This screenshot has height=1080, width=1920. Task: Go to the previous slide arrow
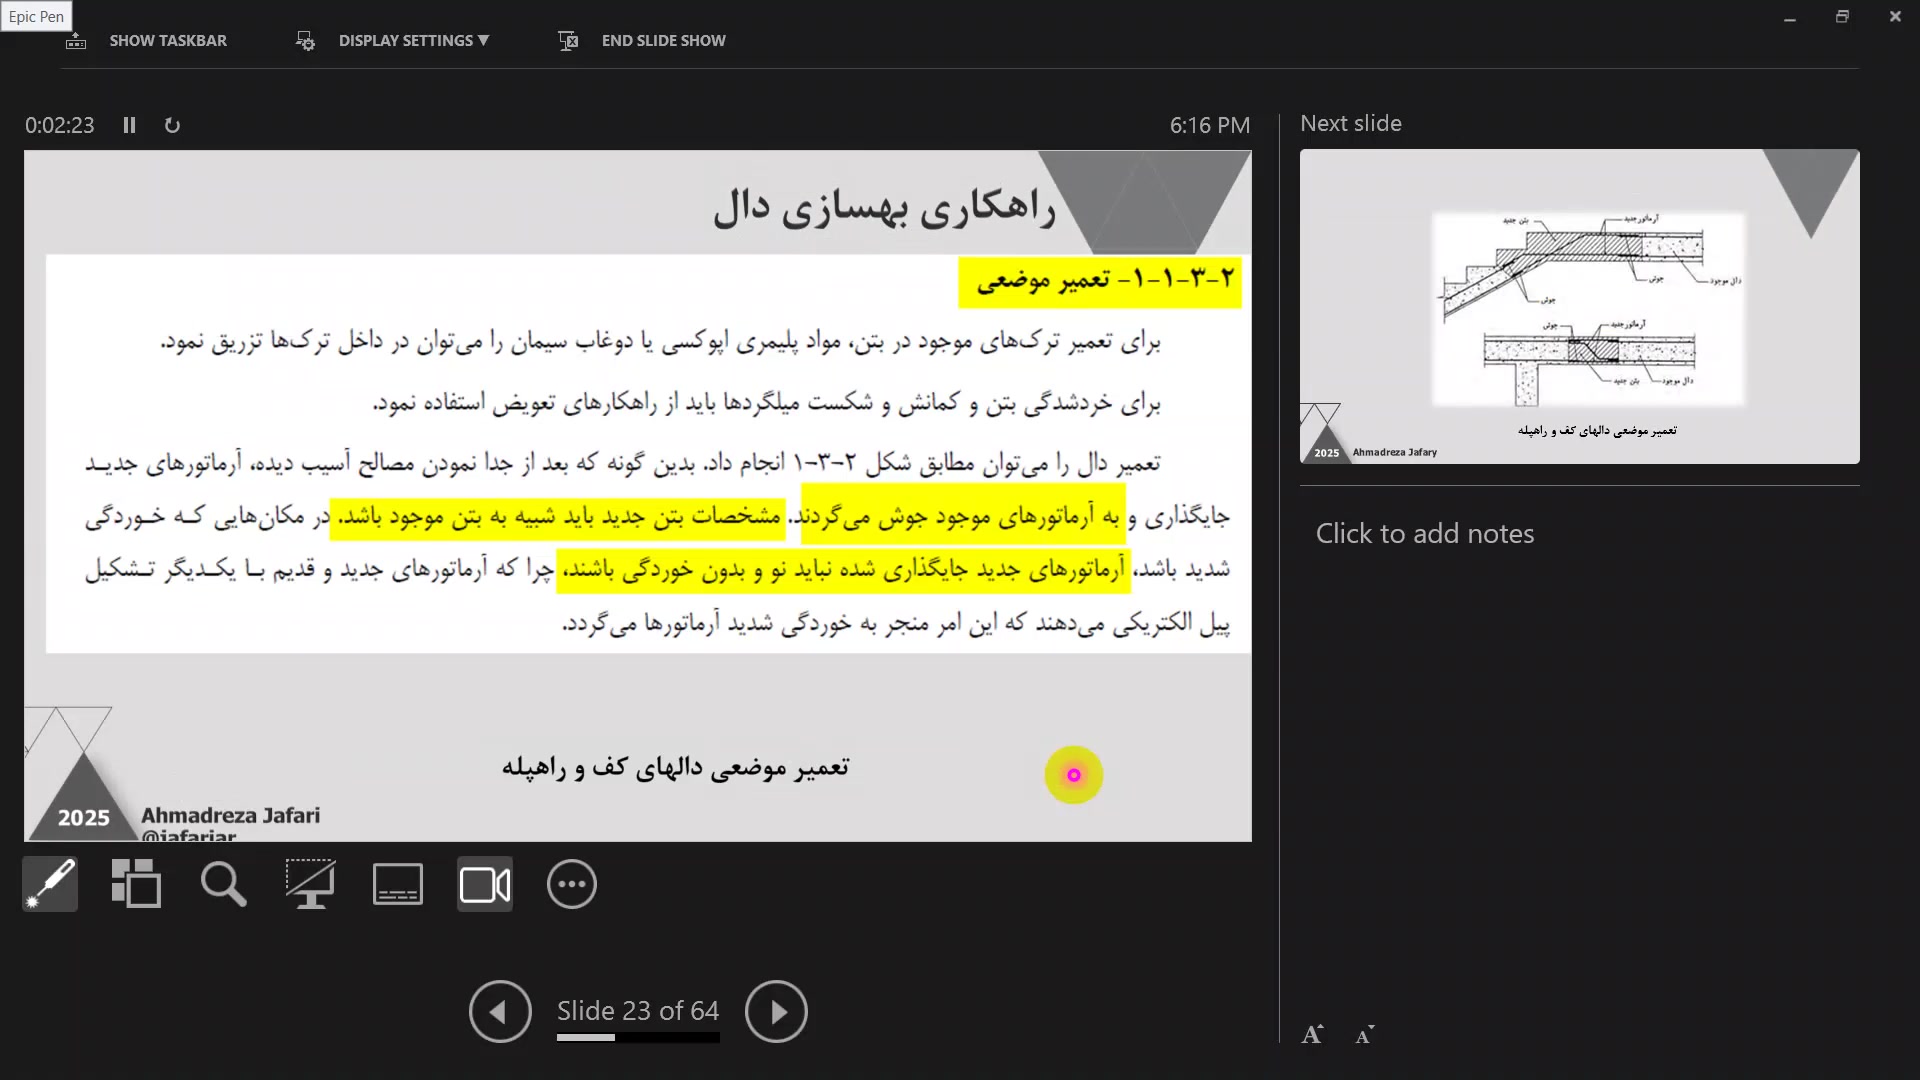click(x=500, y=1012)
